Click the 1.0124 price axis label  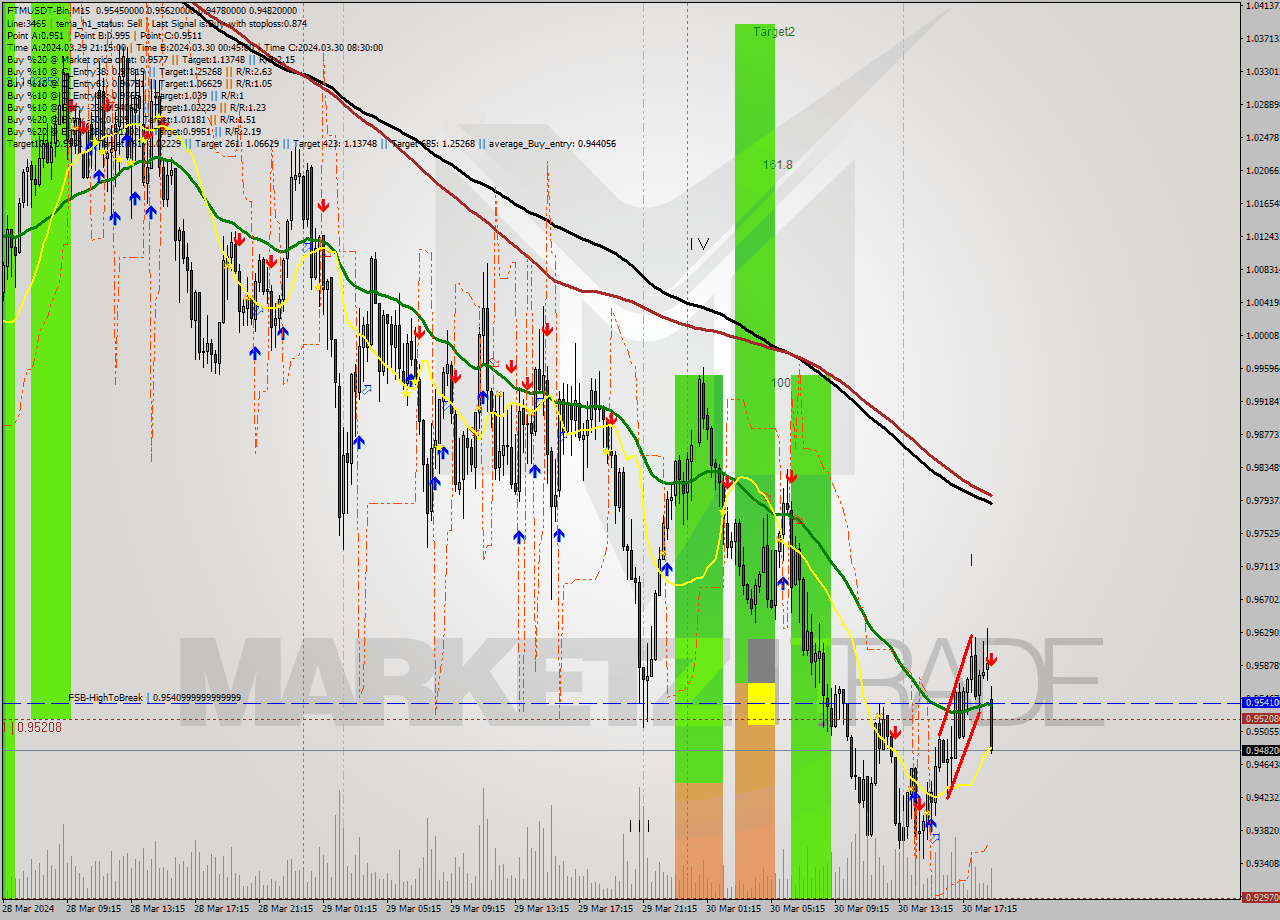pyautogui.click(x=1262, y=236)
